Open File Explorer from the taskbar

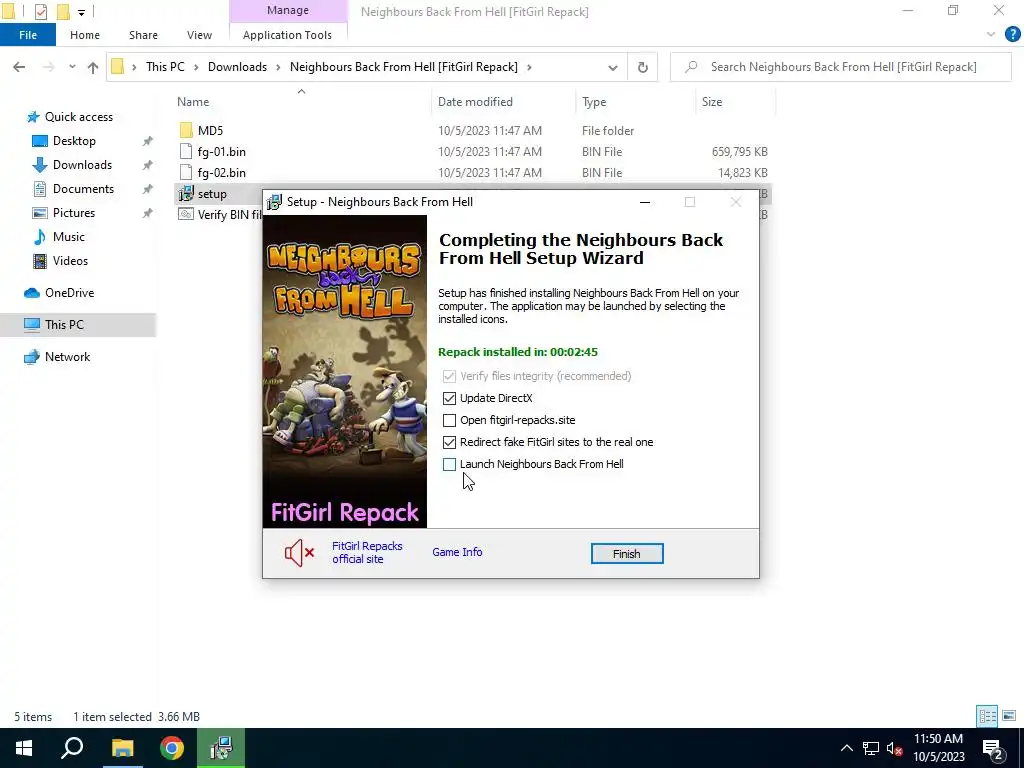coord(122,748)
